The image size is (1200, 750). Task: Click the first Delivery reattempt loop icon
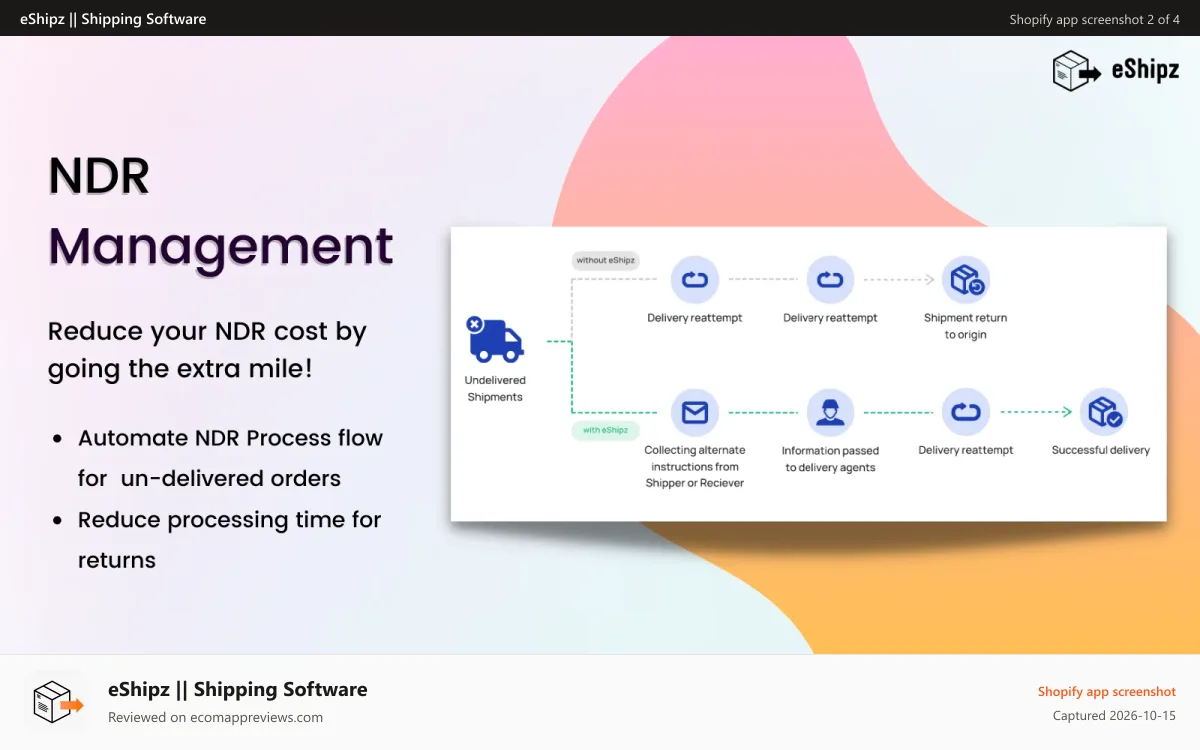695,281
